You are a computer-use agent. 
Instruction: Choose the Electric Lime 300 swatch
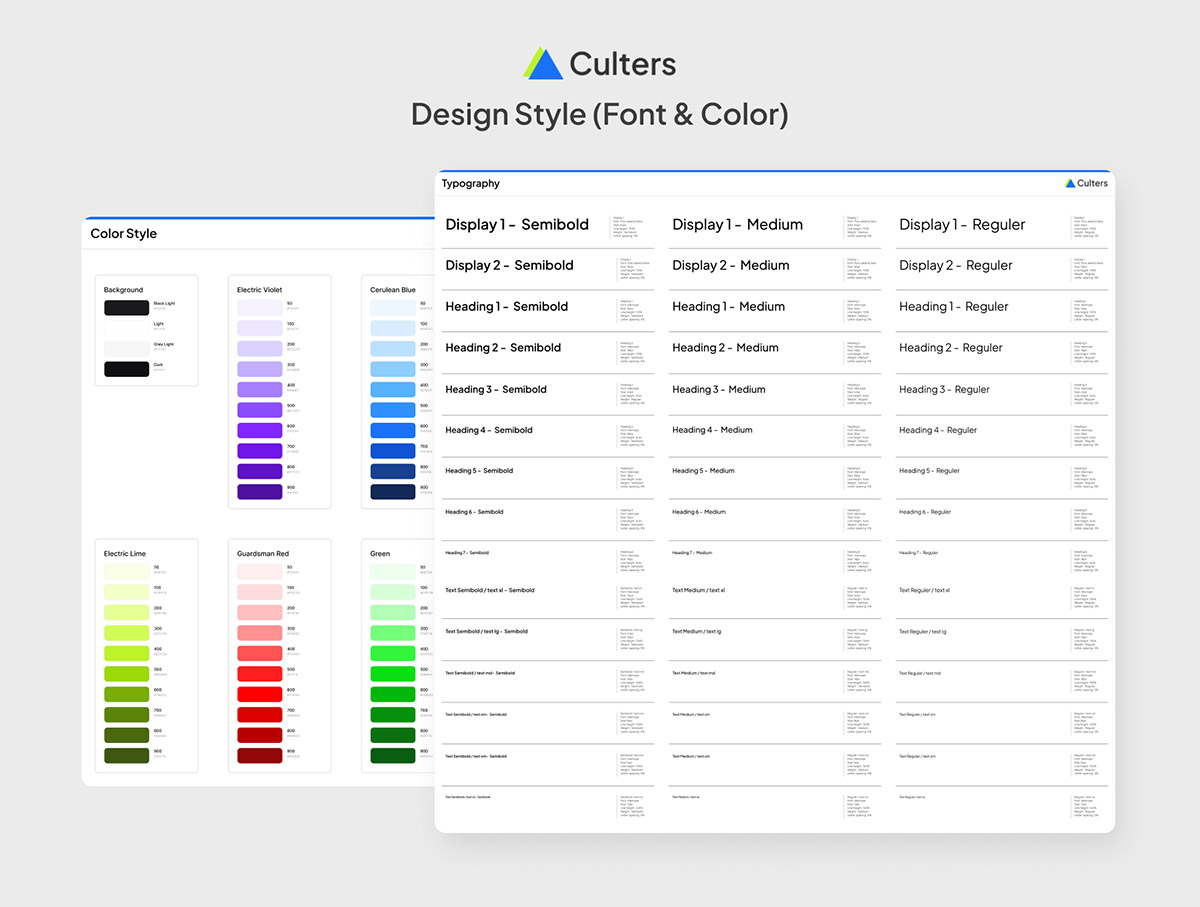coord(126,633)
